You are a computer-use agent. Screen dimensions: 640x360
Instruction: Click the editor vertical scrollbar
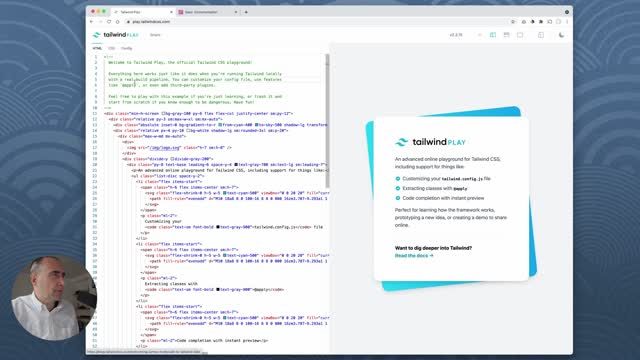pyautogui.click(x=327, y=120)
